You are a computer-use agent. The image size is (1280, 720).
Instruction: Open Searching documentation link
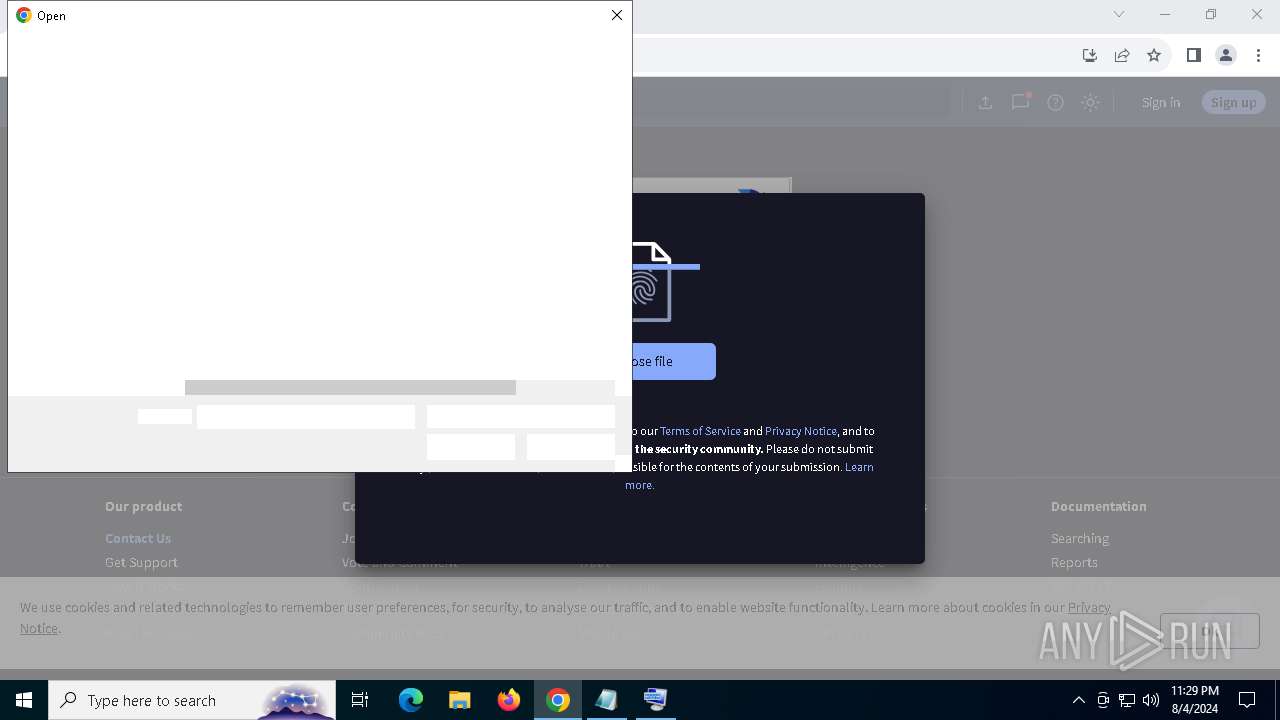(x=1080, y=538)
